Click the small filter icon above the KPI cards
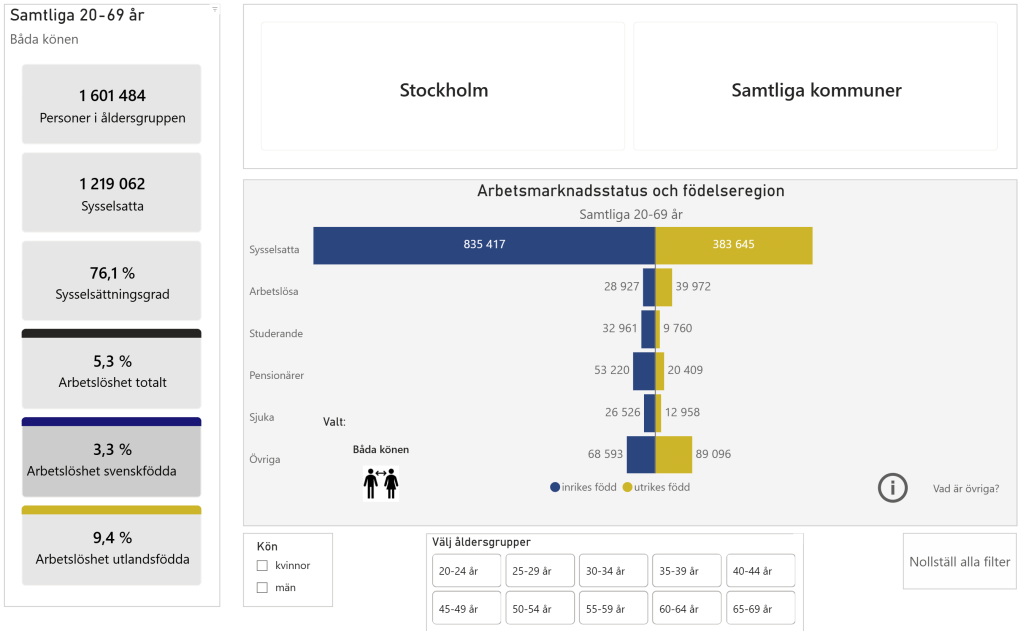 215,9
